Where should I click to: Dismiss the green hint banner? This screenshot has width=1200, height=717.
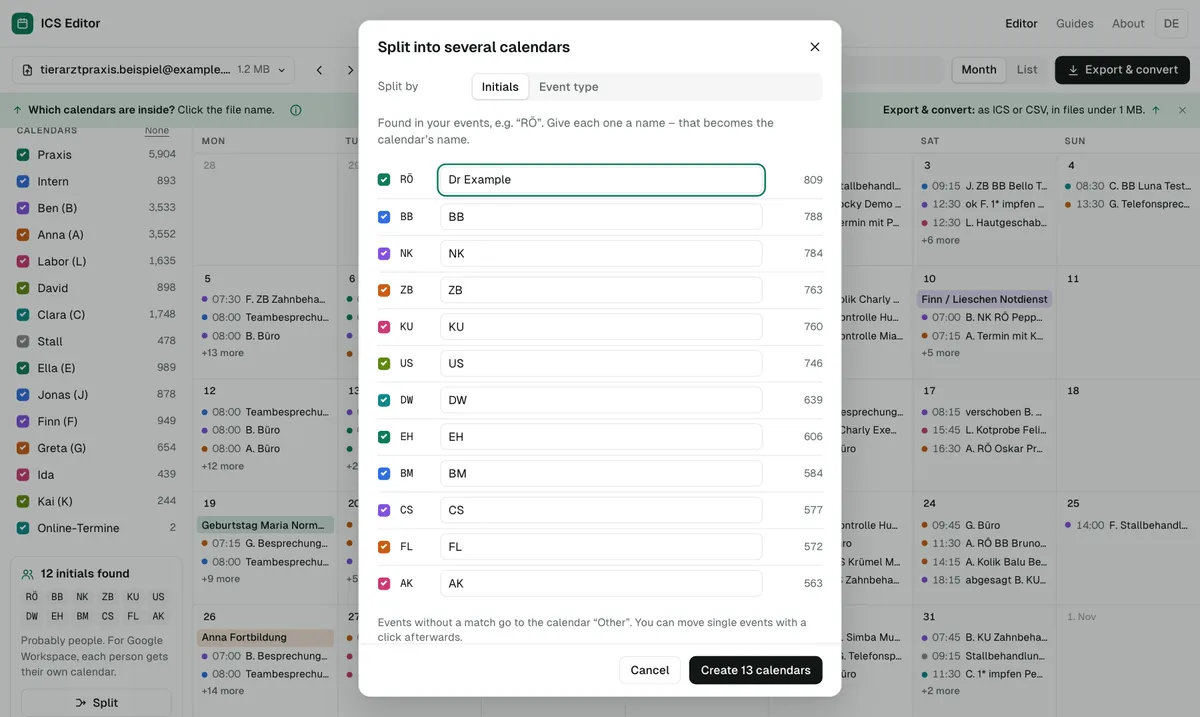pyautogui.click(x=1182, y=110)
